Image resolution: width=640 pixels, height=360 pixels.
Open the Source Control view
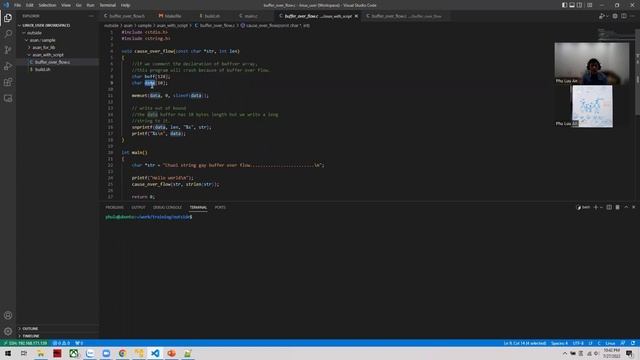pos(8,50)
